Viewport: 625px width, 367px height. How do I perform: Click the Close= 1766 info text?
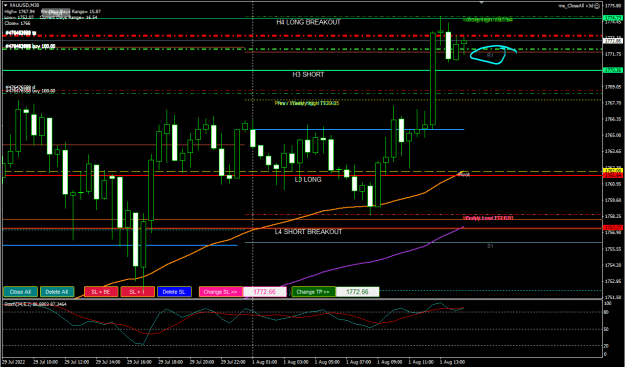pyautogui.click(x=17, y=24)
